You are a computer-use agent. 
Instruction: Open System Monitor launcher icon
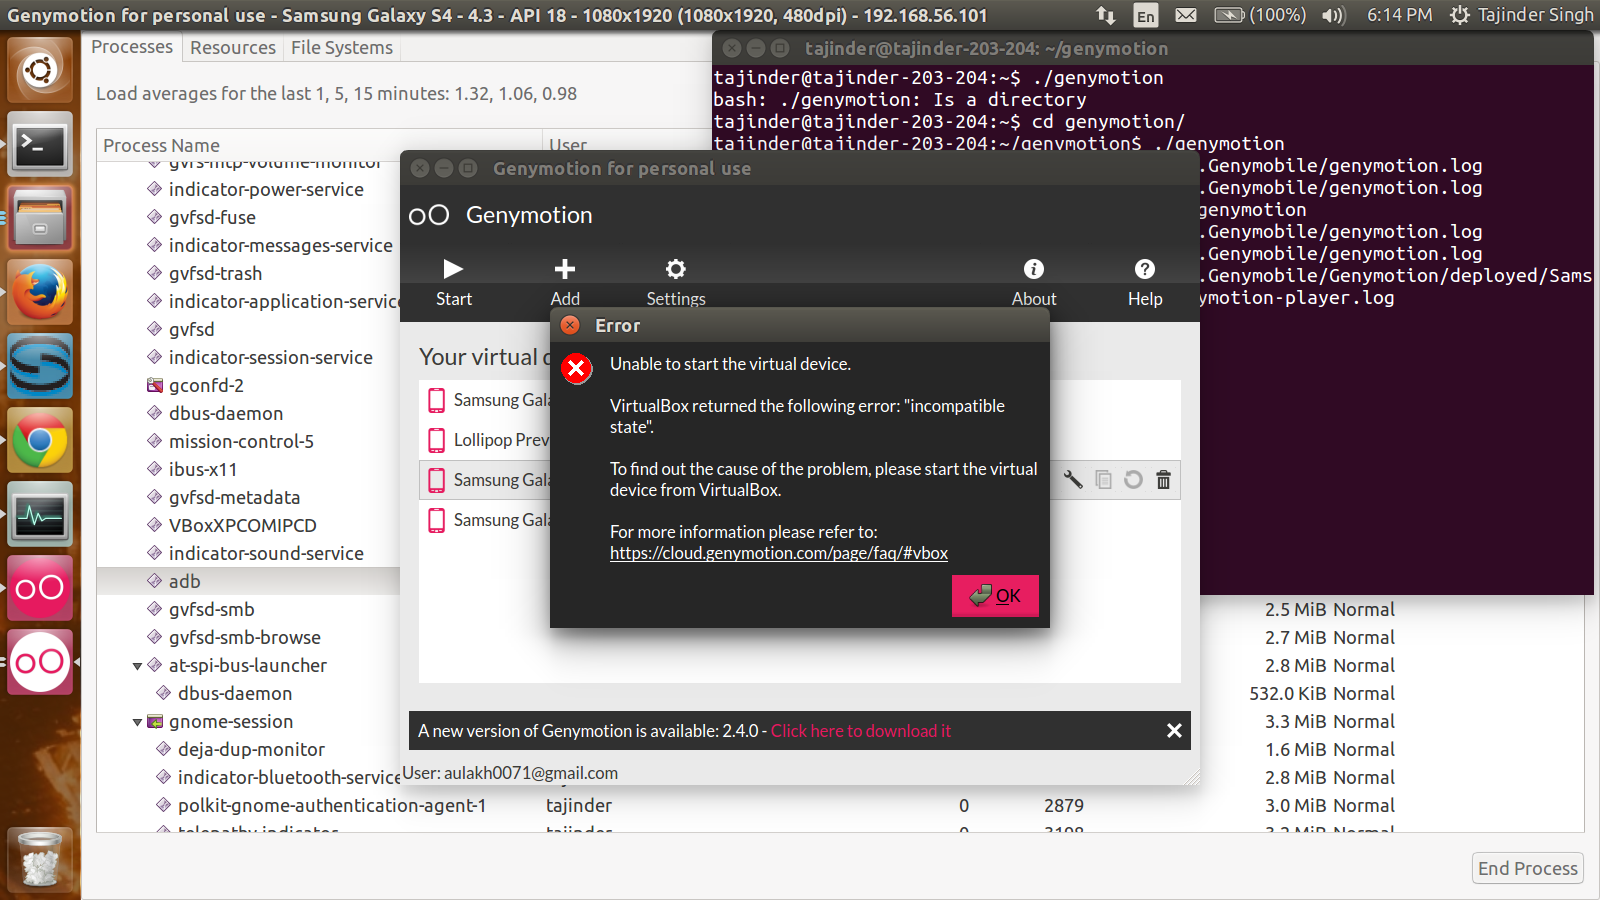click(x=40, y=515)
